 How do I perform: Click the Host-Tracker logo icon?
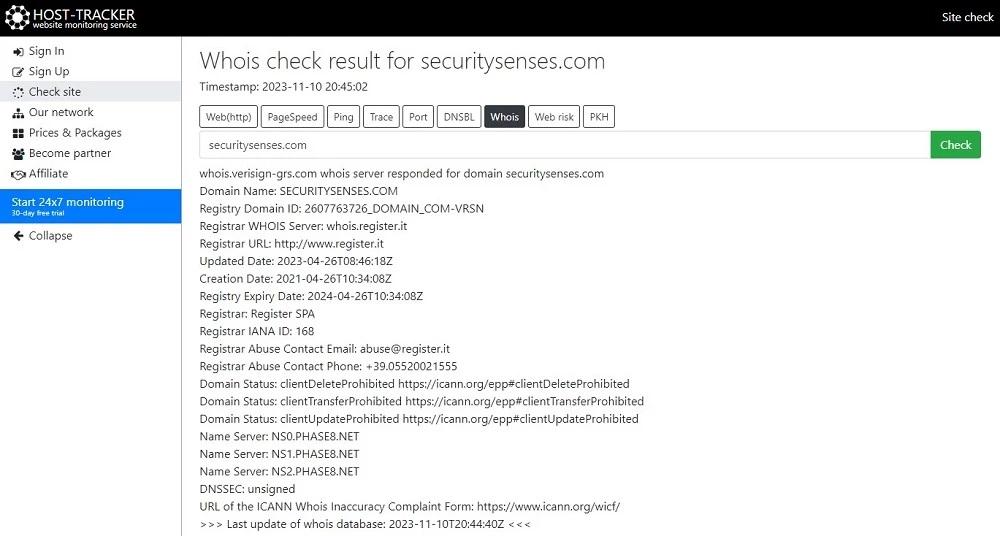[x=17, y=18]
